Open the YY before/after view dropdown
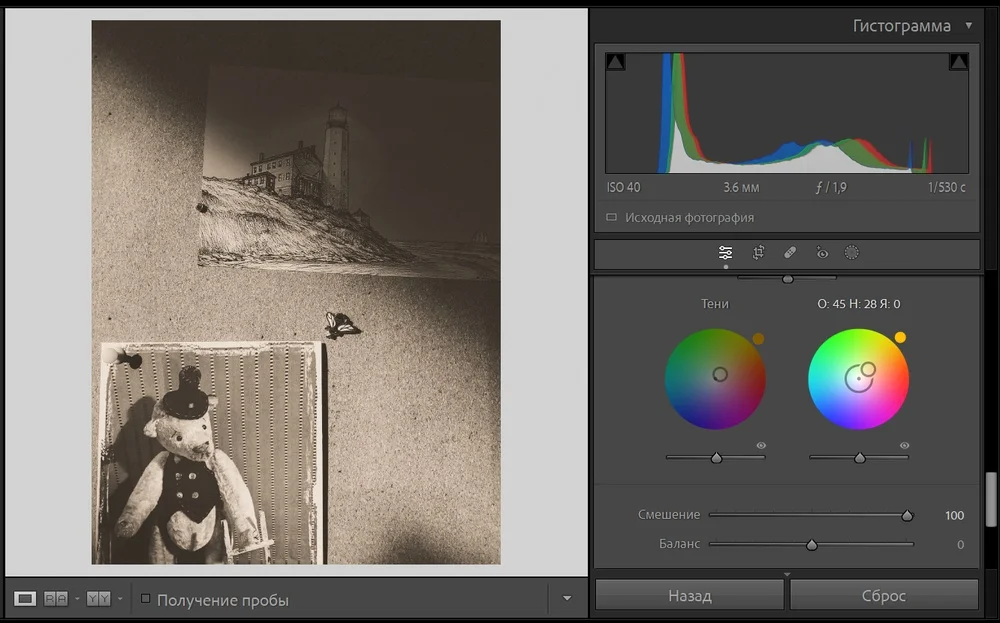The height and width of the screenshot is (623, 1000). coord(119,599)
